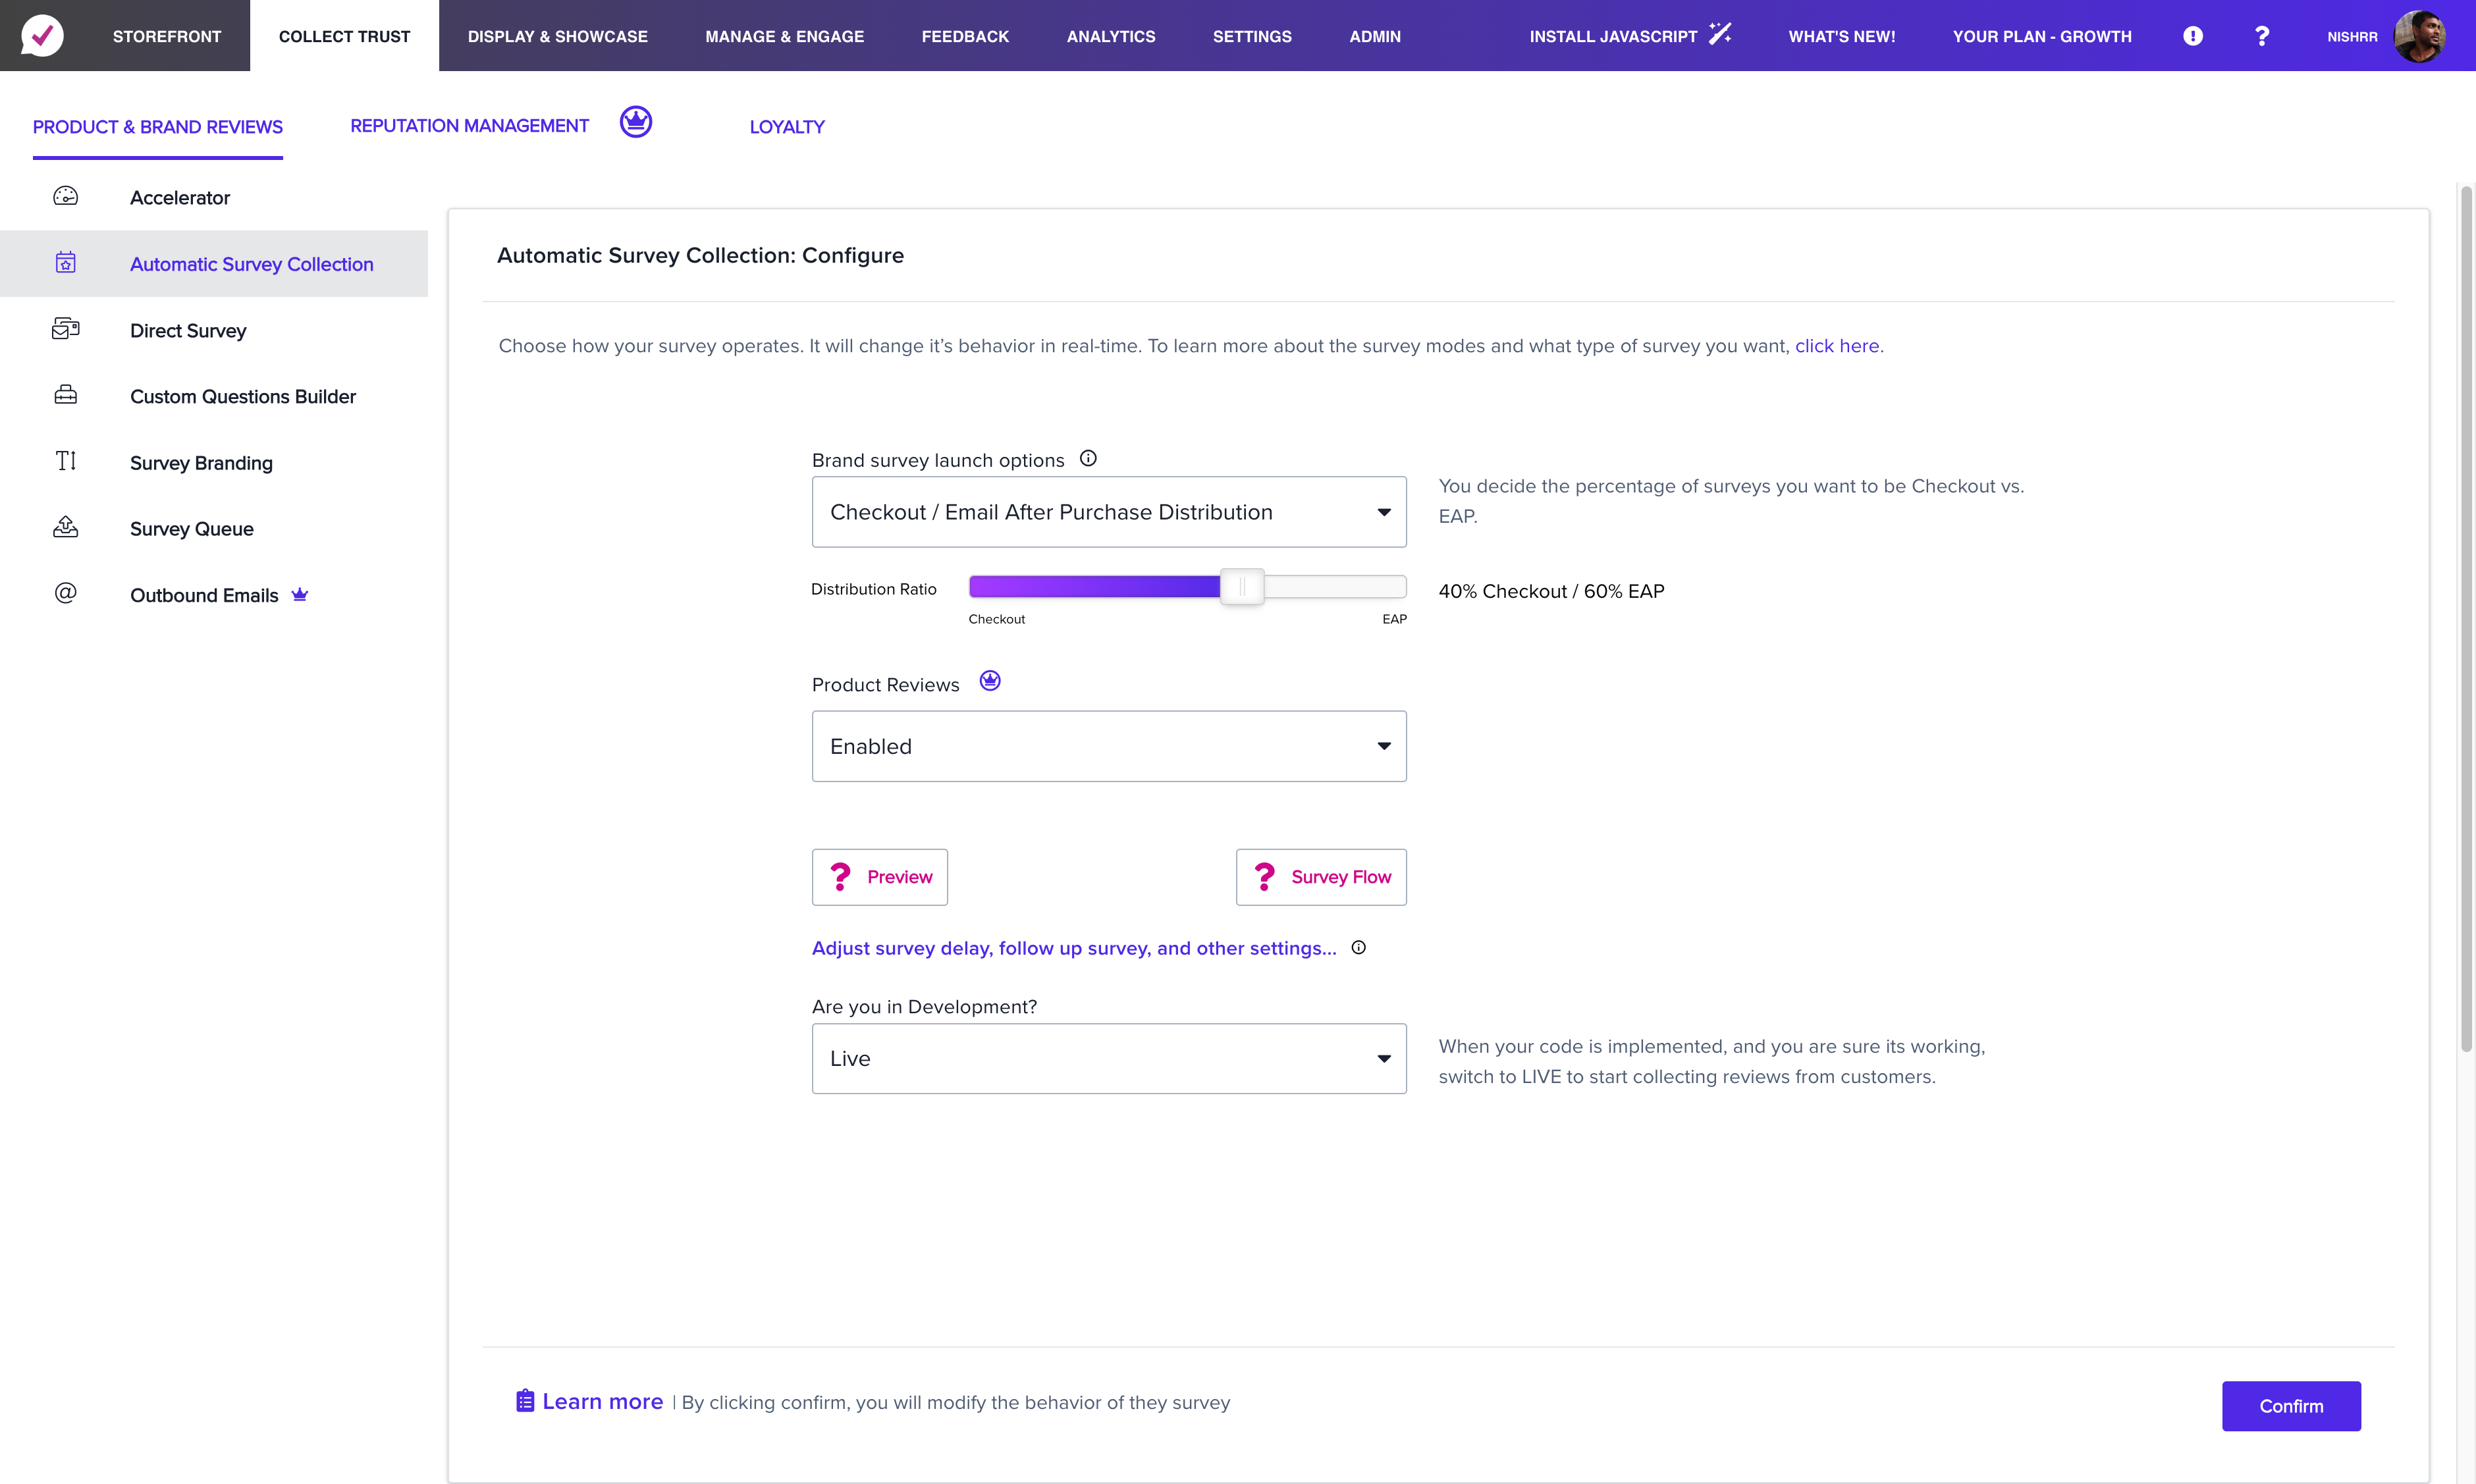Image resolution: width=2476 pixels, height=1484 pixels.
Task: Open the alert exclamation icon in header
Action: click(x=2192, y=36)
